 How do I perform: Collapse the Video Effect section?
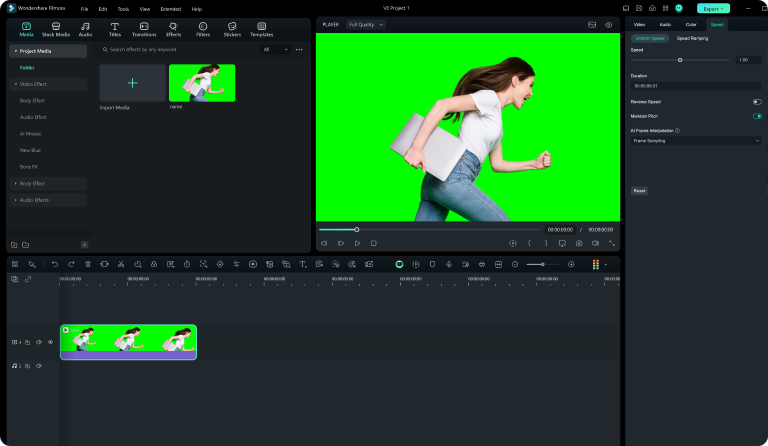point(16,84)
